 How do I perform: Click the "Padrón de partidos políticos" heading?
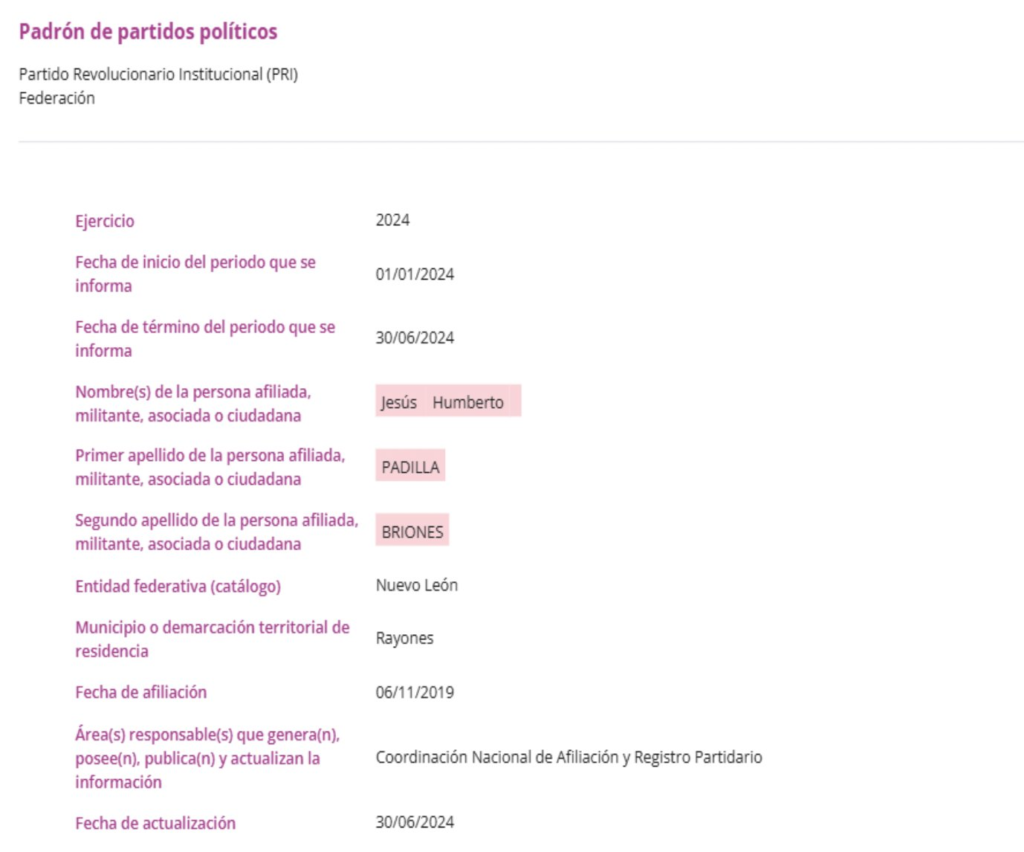click(148, 32)
